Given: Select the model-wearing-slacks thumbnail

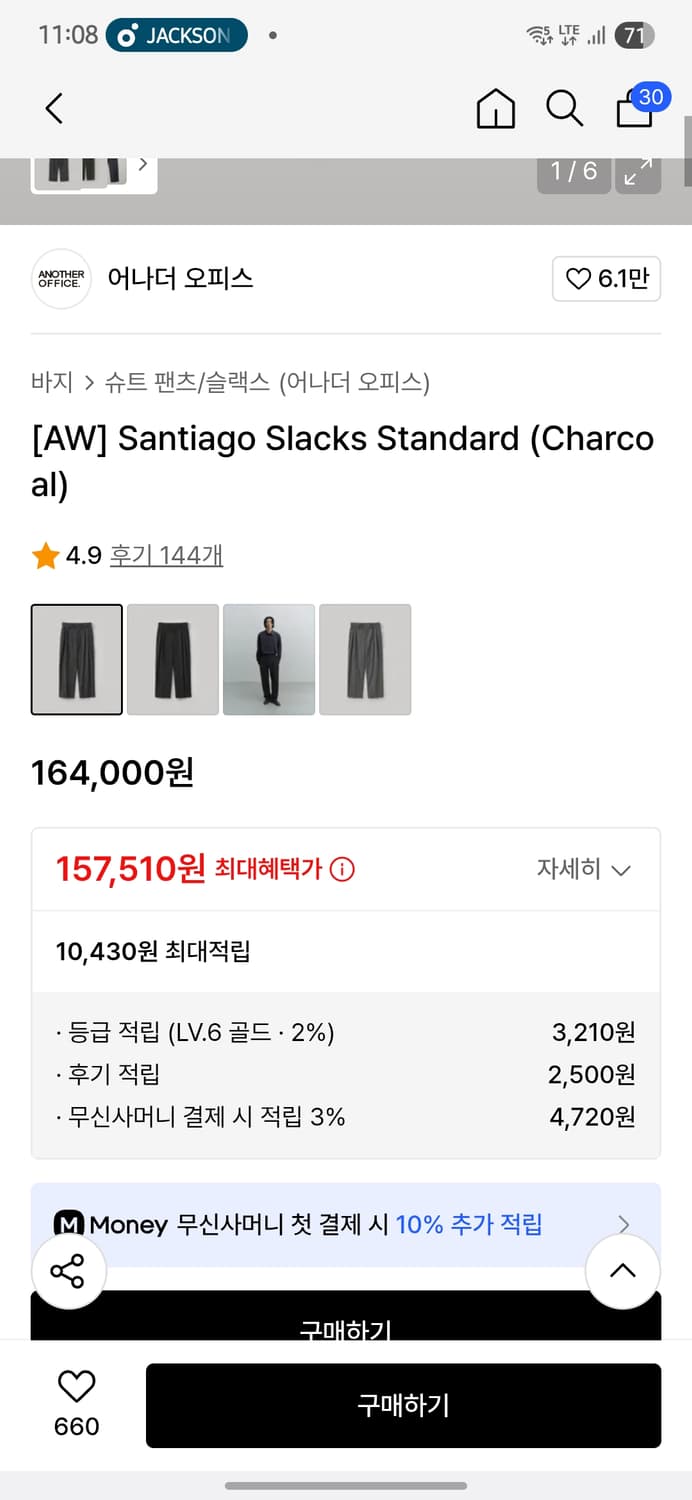Looking at the screenshot, I should tap(269, 659).
